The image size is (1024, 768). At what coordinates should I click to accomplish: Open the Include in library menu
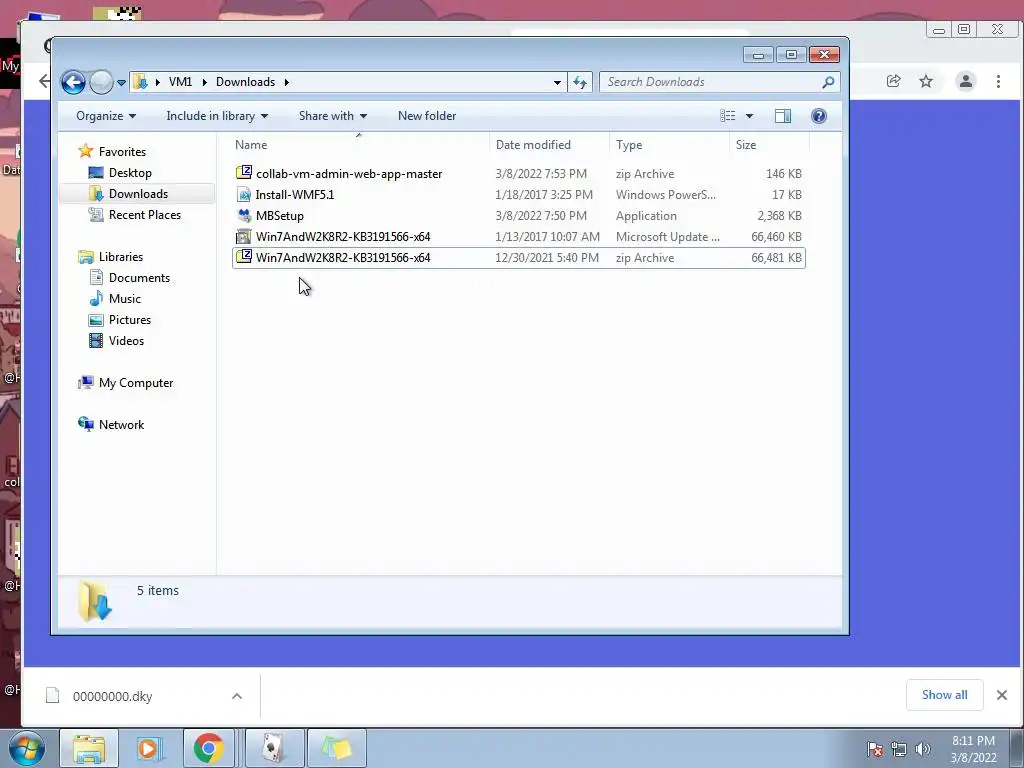pyautogui.click(x=217, y=116)
